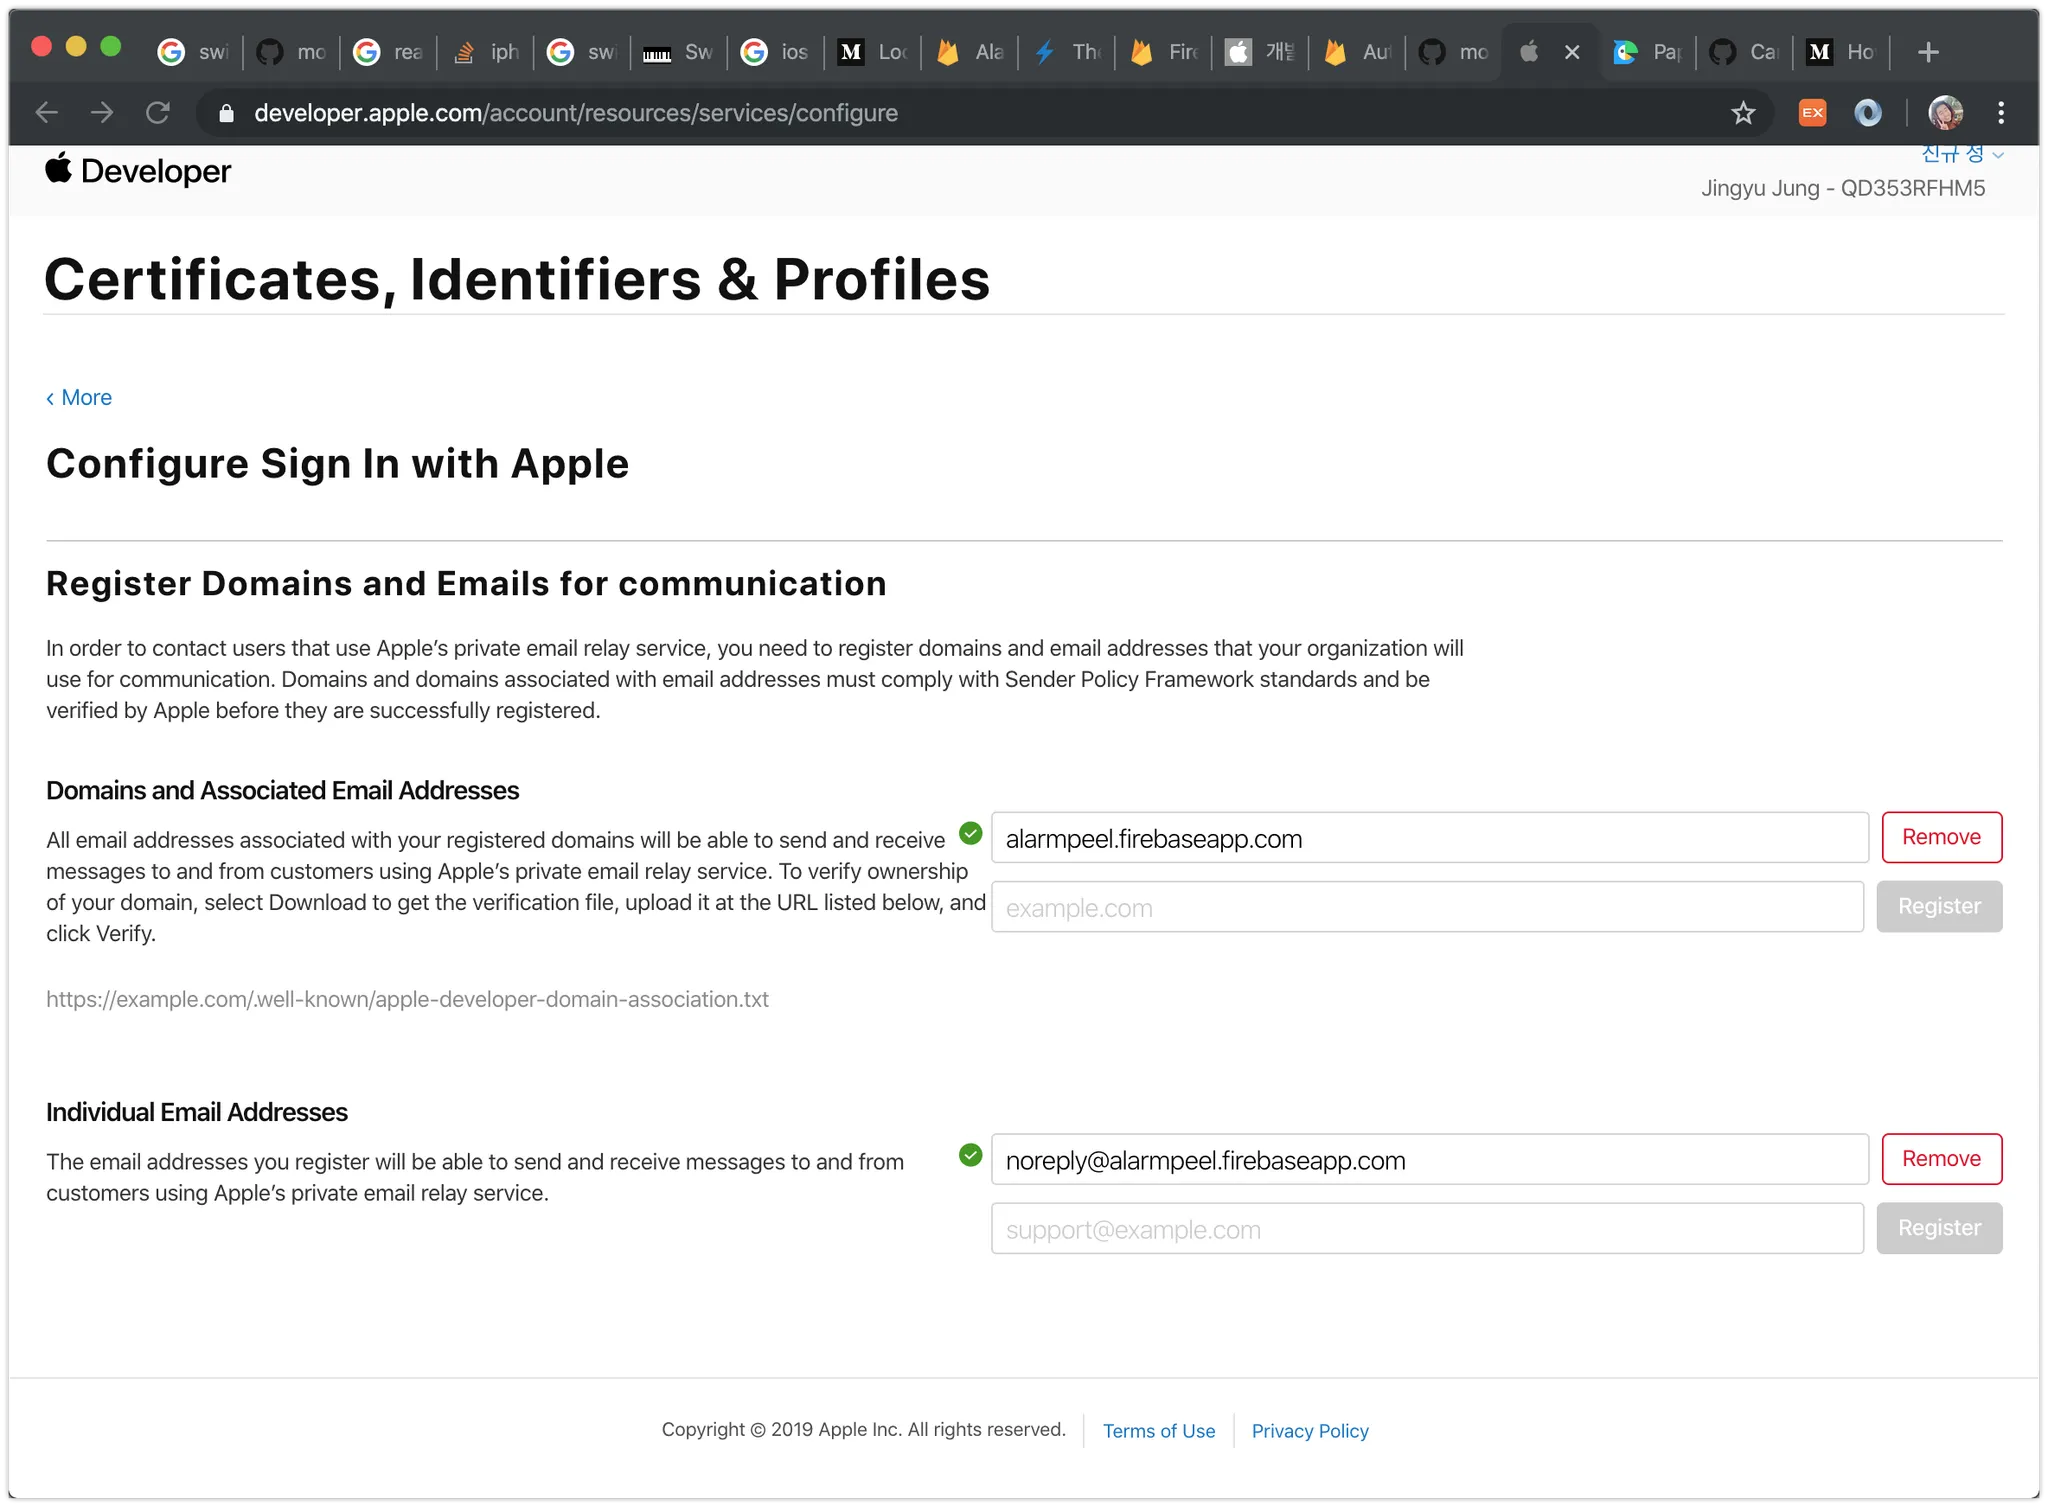The height and width of the screenshot is (1507, 2048).
Task: Reload the page with refresh icon
Action: pos(157,113)
